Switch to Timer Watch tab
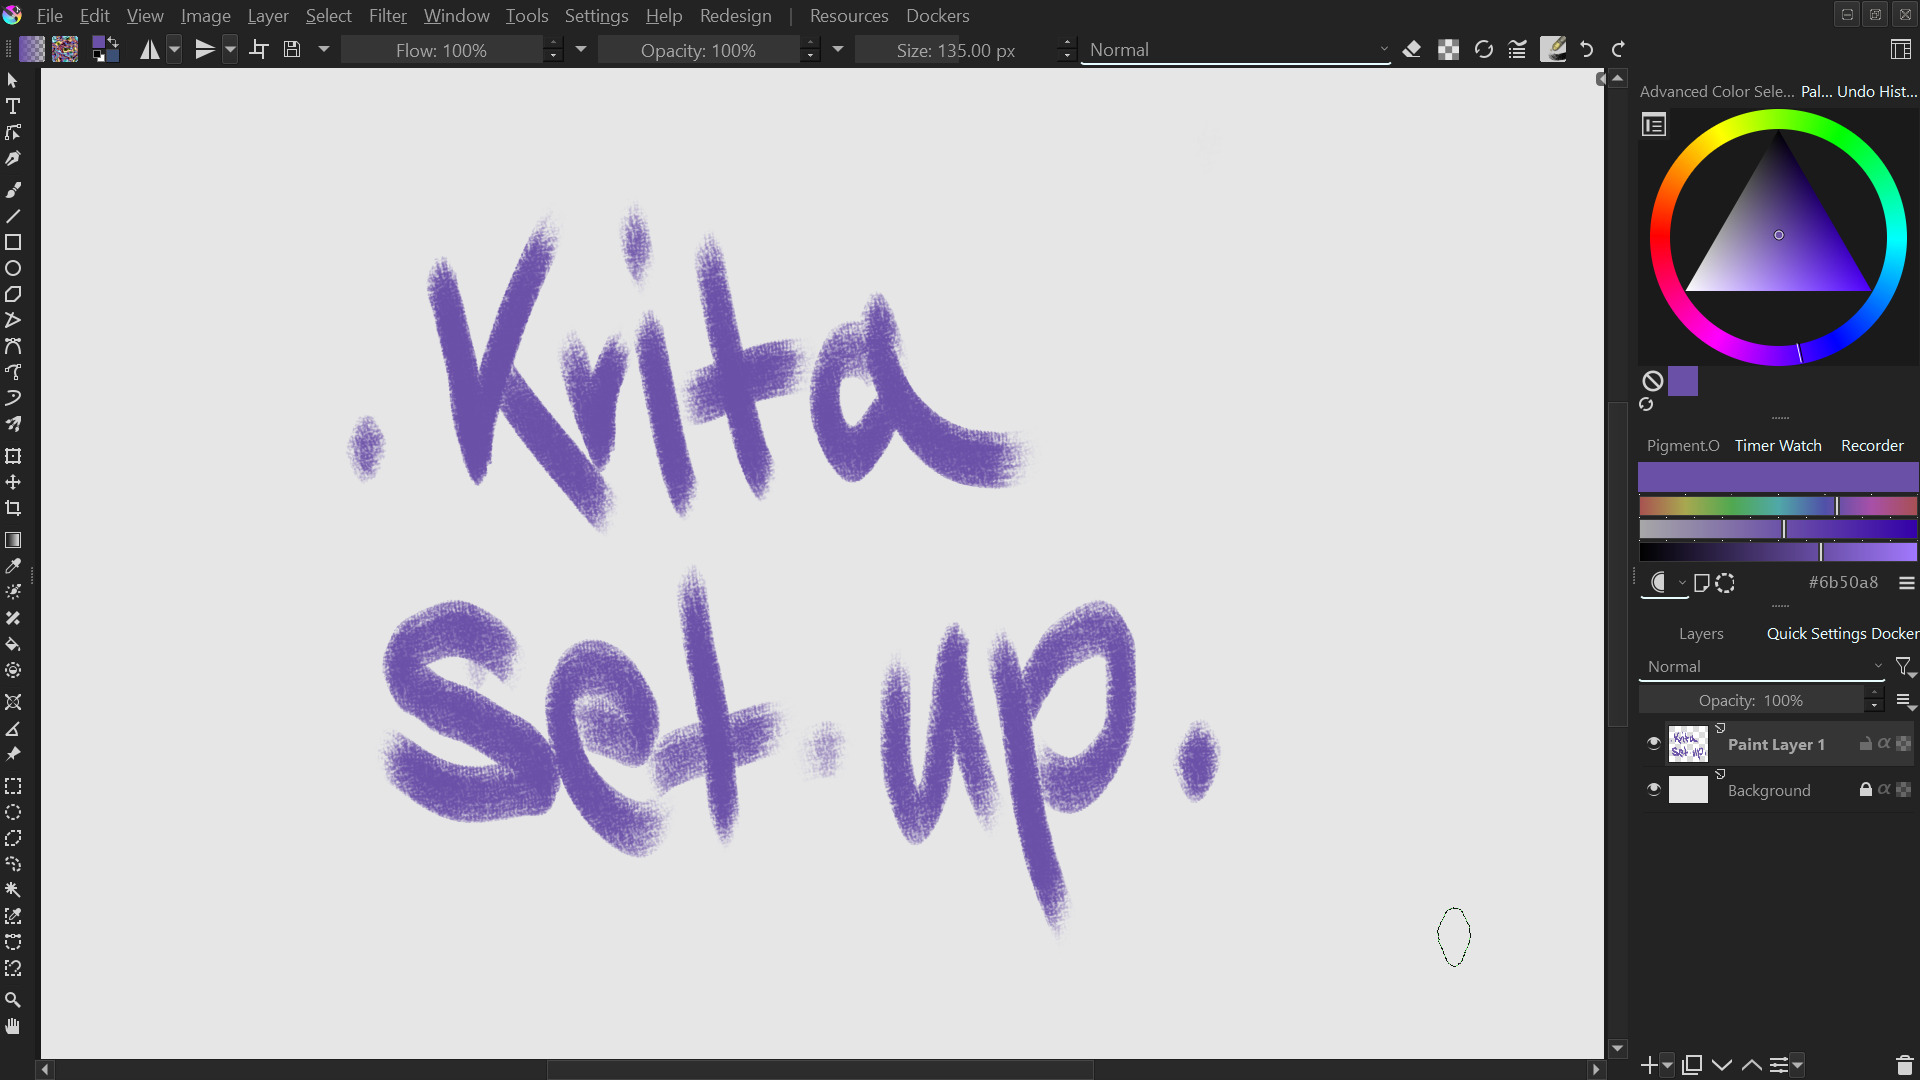The height and width of the screenshot is (1080, 1920). 1778,446
